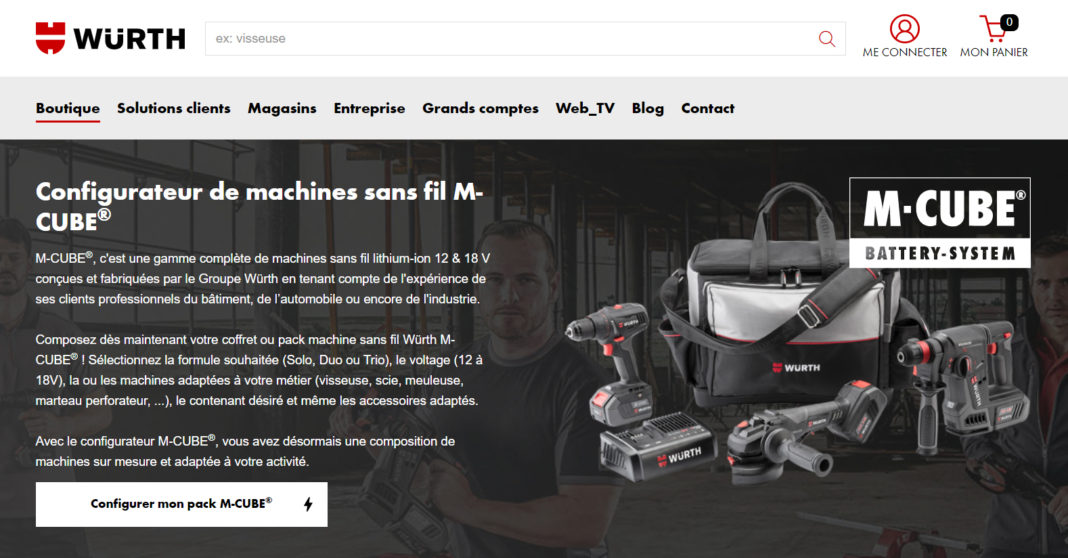Click the cart item count badge
Viewport: 1068px width, 558px height.
coord(1009,22)
